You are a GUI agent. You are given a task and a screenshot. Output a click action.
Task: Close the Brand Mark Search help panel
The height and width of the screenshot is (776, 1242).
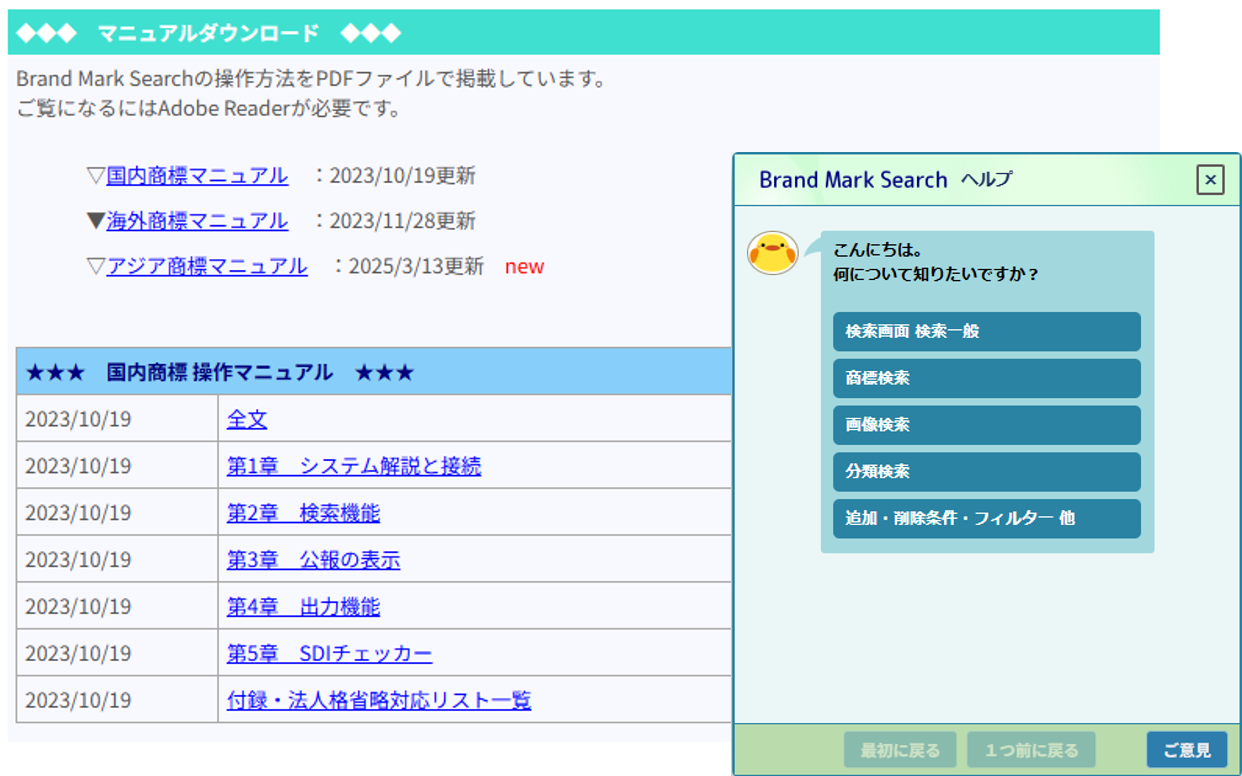click(1210, 180)
